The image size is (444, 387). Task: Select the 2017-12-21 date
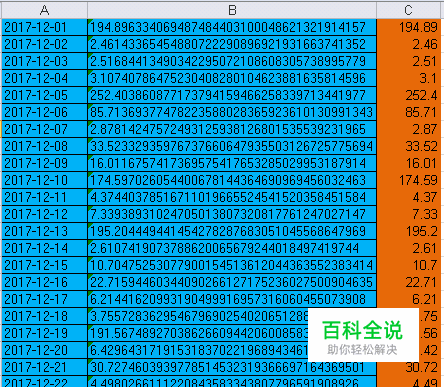coord(44,367)
